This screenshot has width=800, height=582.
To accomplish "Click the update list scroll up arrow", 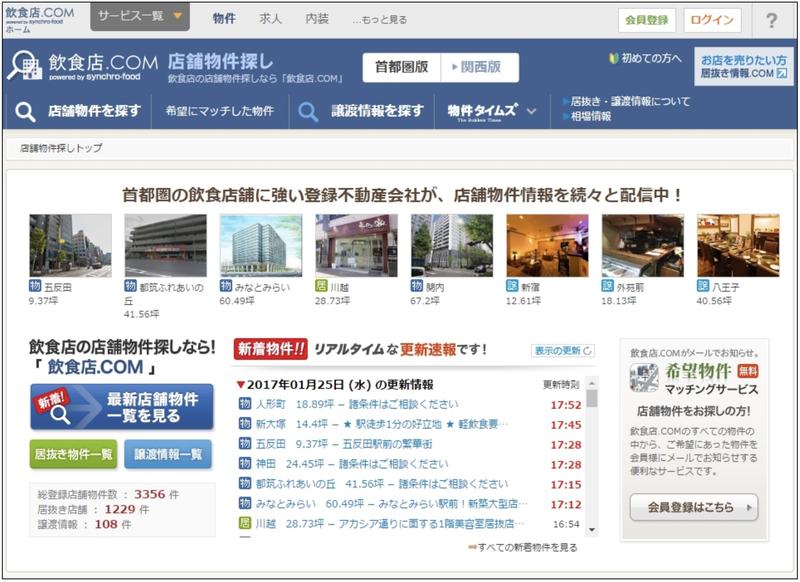I will coord(592,383).
